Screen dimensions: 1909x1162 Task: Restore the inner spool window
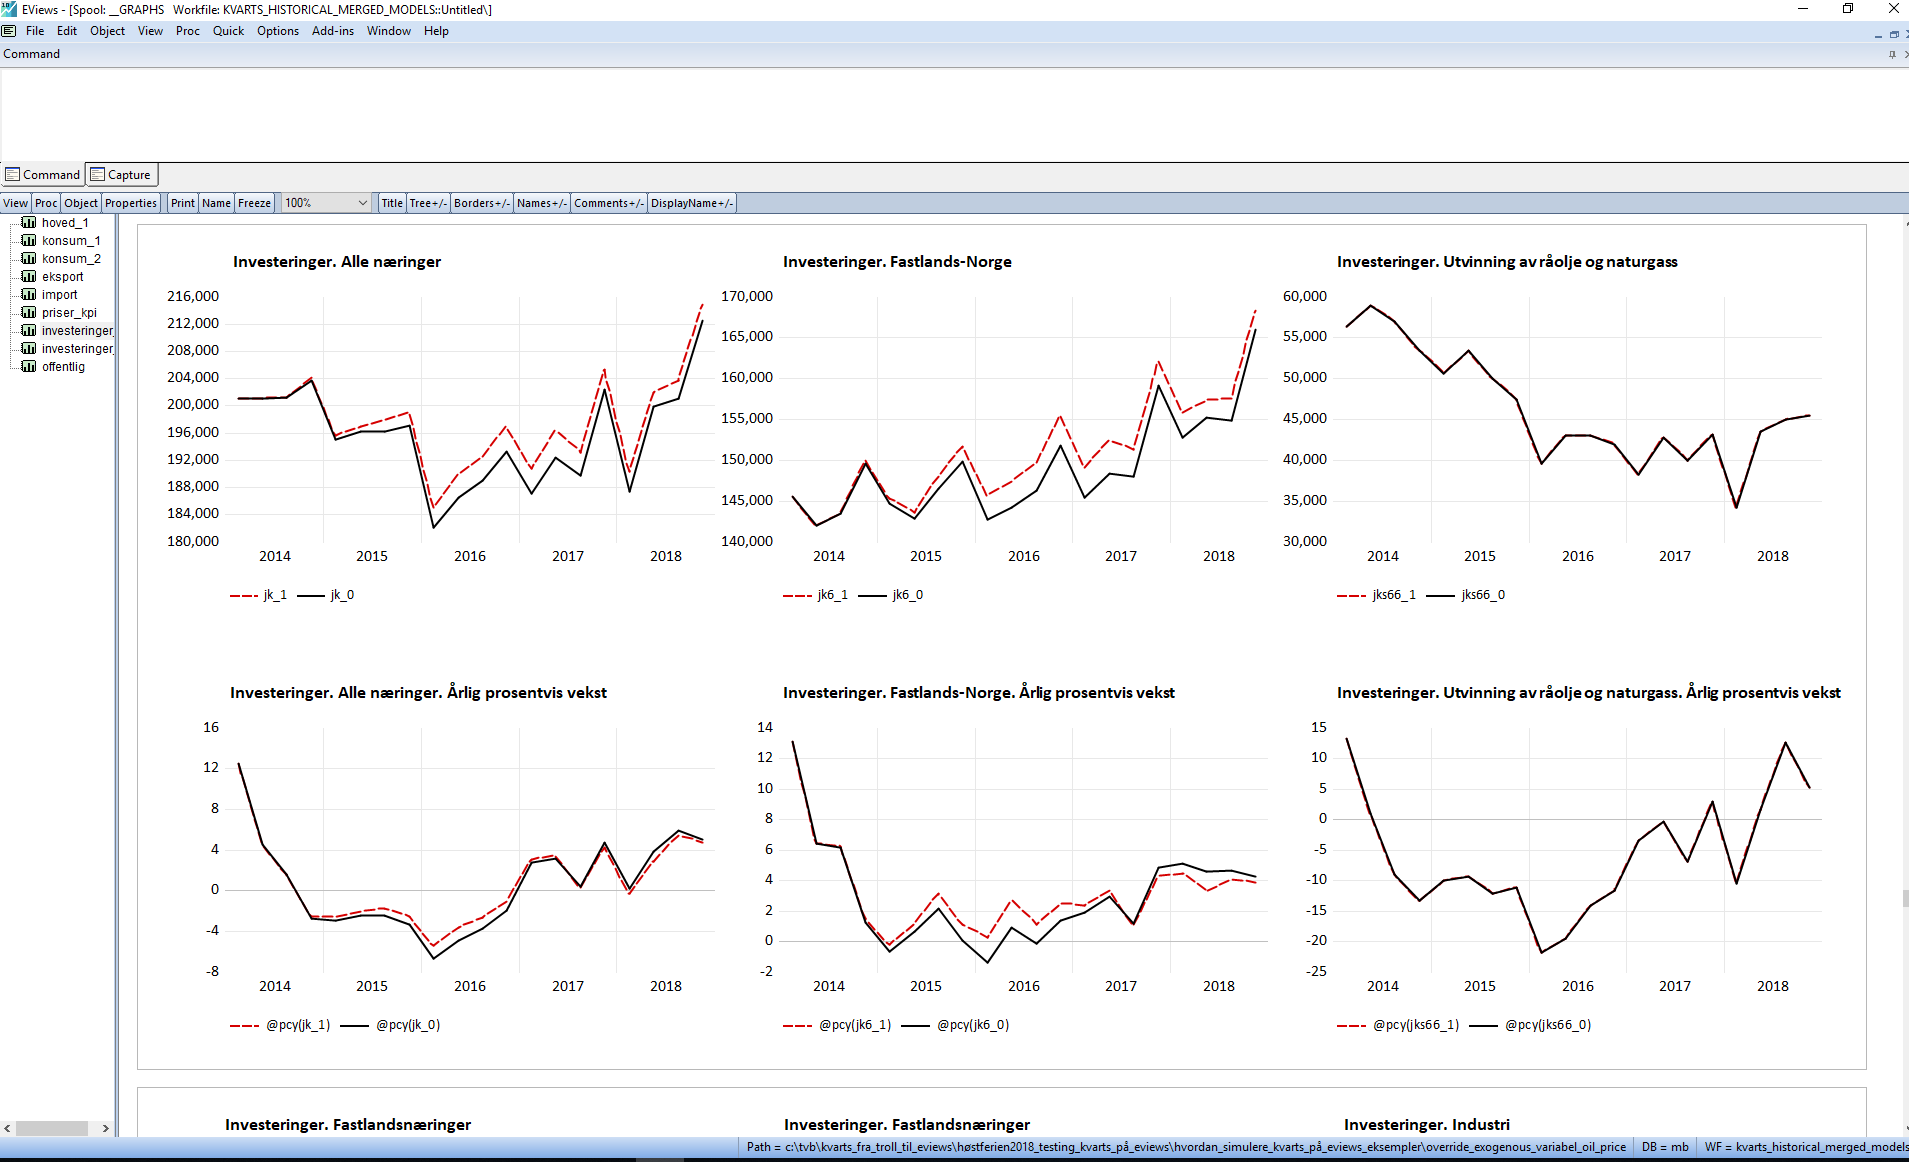(x=1893, y=34)
